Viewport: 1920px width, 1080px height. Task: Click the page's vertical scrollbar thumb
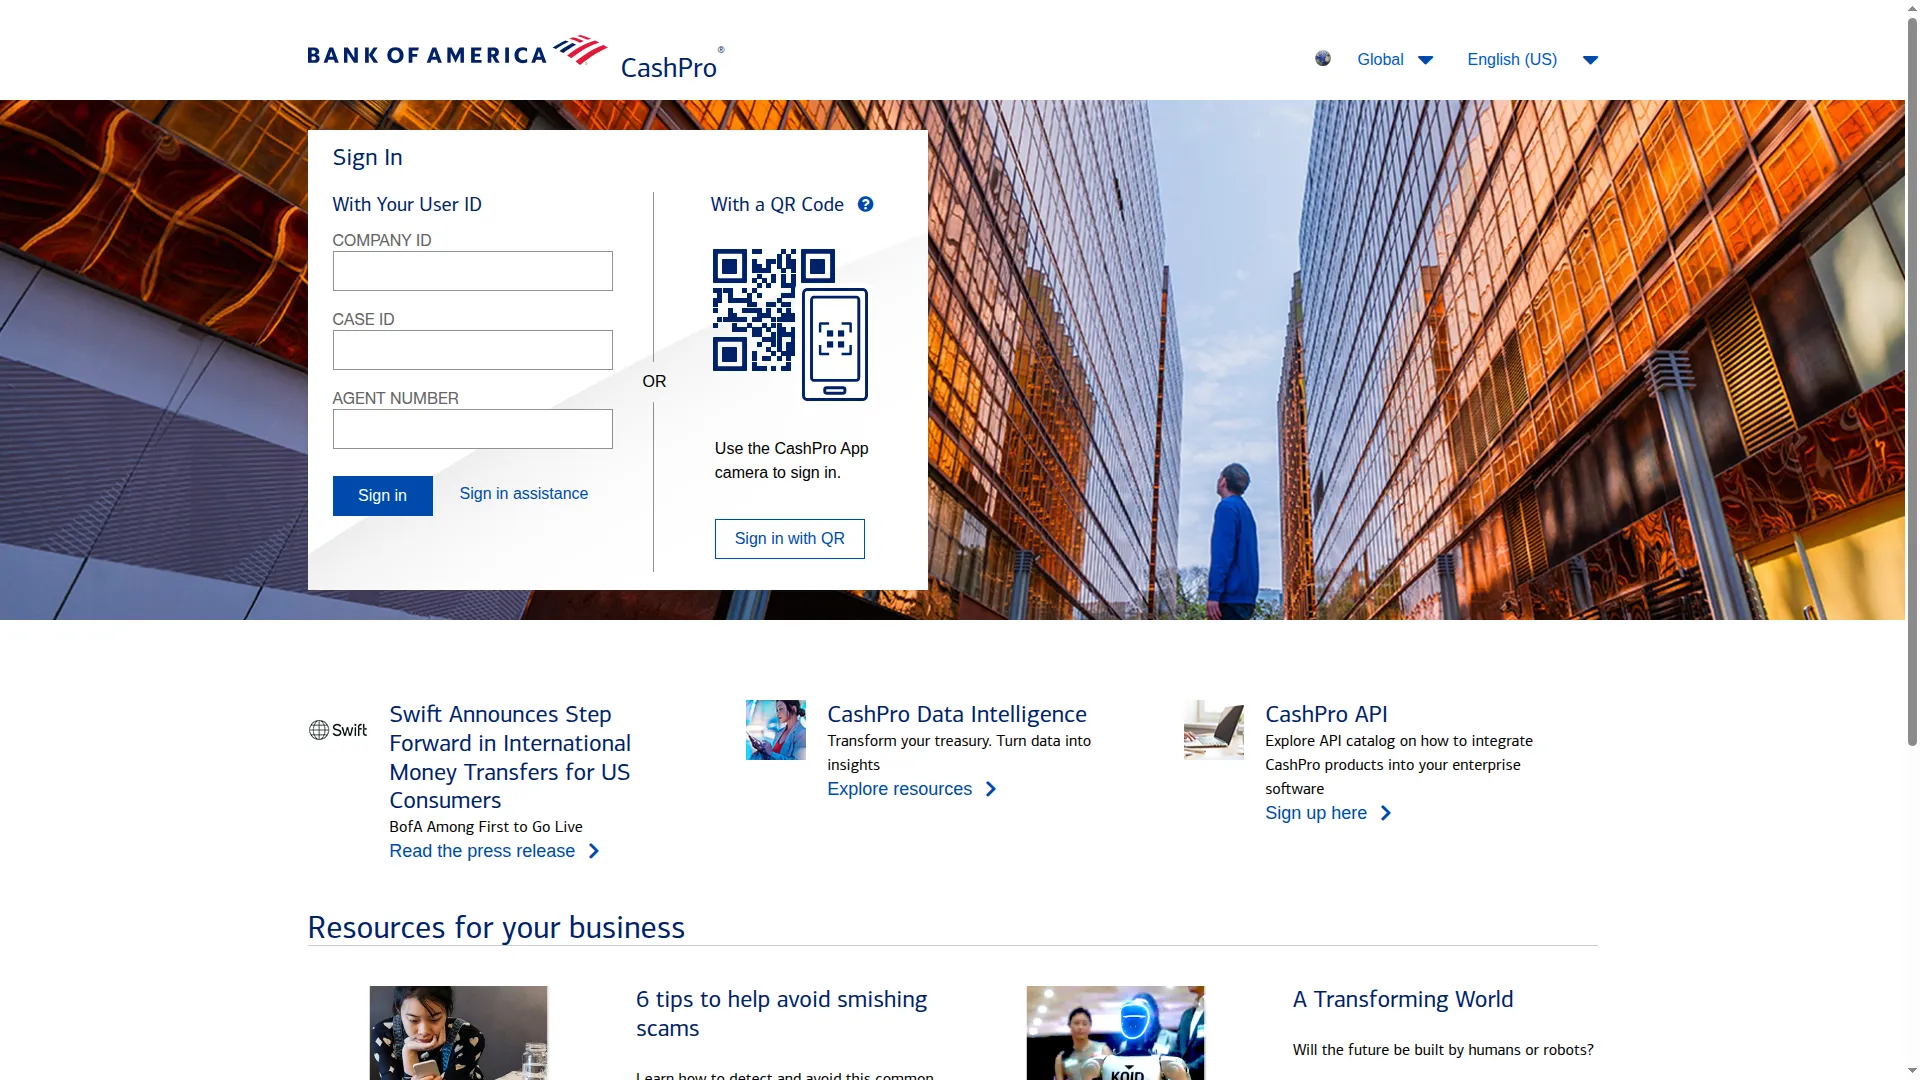coord(1912,382)
